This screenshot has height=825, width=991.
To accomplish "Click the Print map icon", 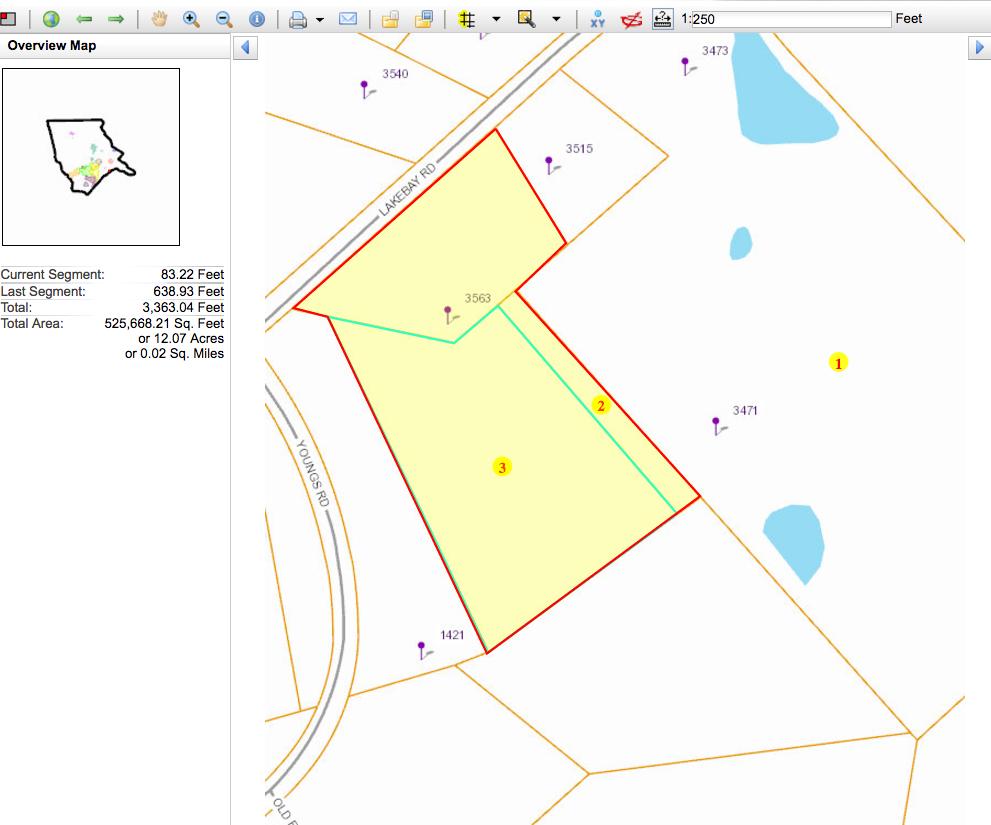I will point(298,20).
